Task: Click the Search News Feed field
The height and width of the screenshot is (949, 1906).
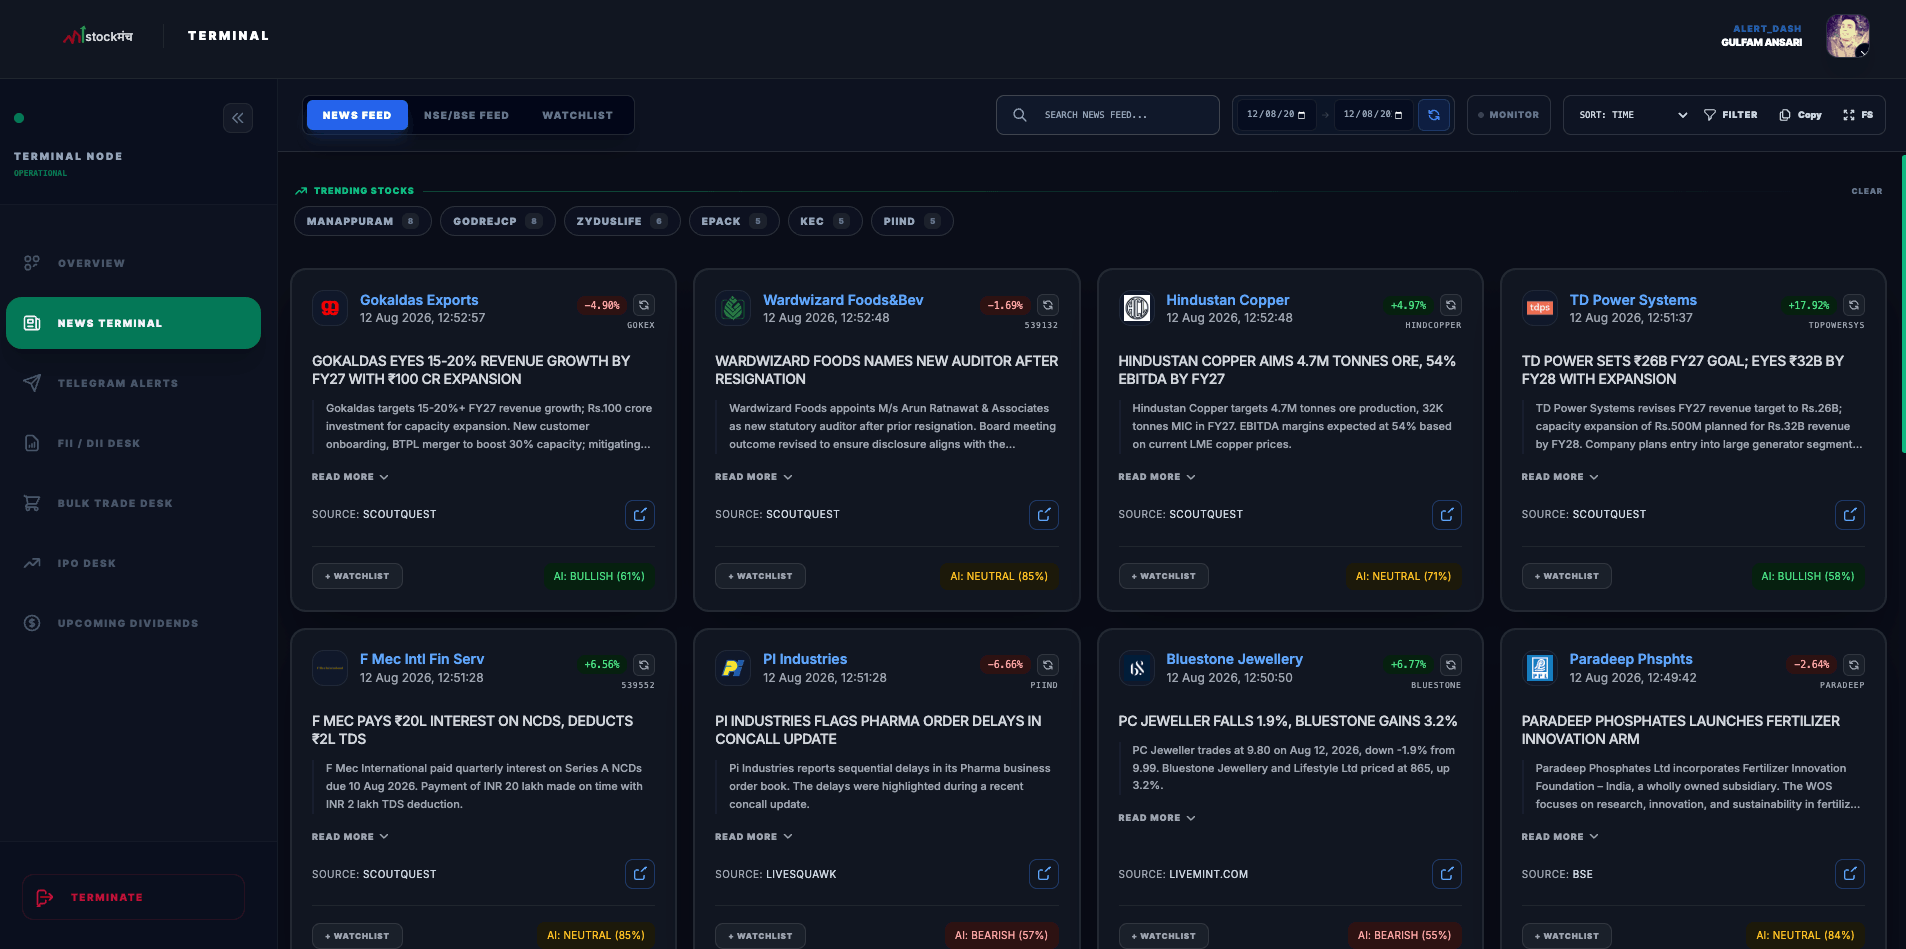Action: [1108, 115]
